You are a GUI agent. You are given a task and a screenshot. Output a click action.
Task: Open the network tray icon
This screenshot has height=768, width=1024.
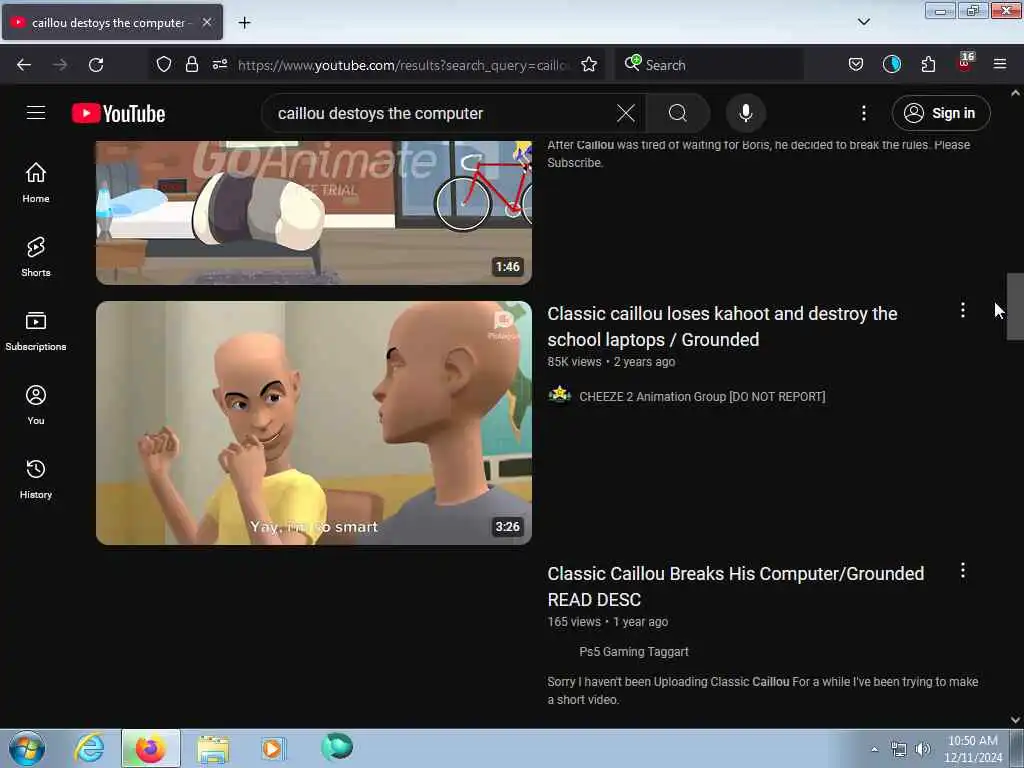899,750
